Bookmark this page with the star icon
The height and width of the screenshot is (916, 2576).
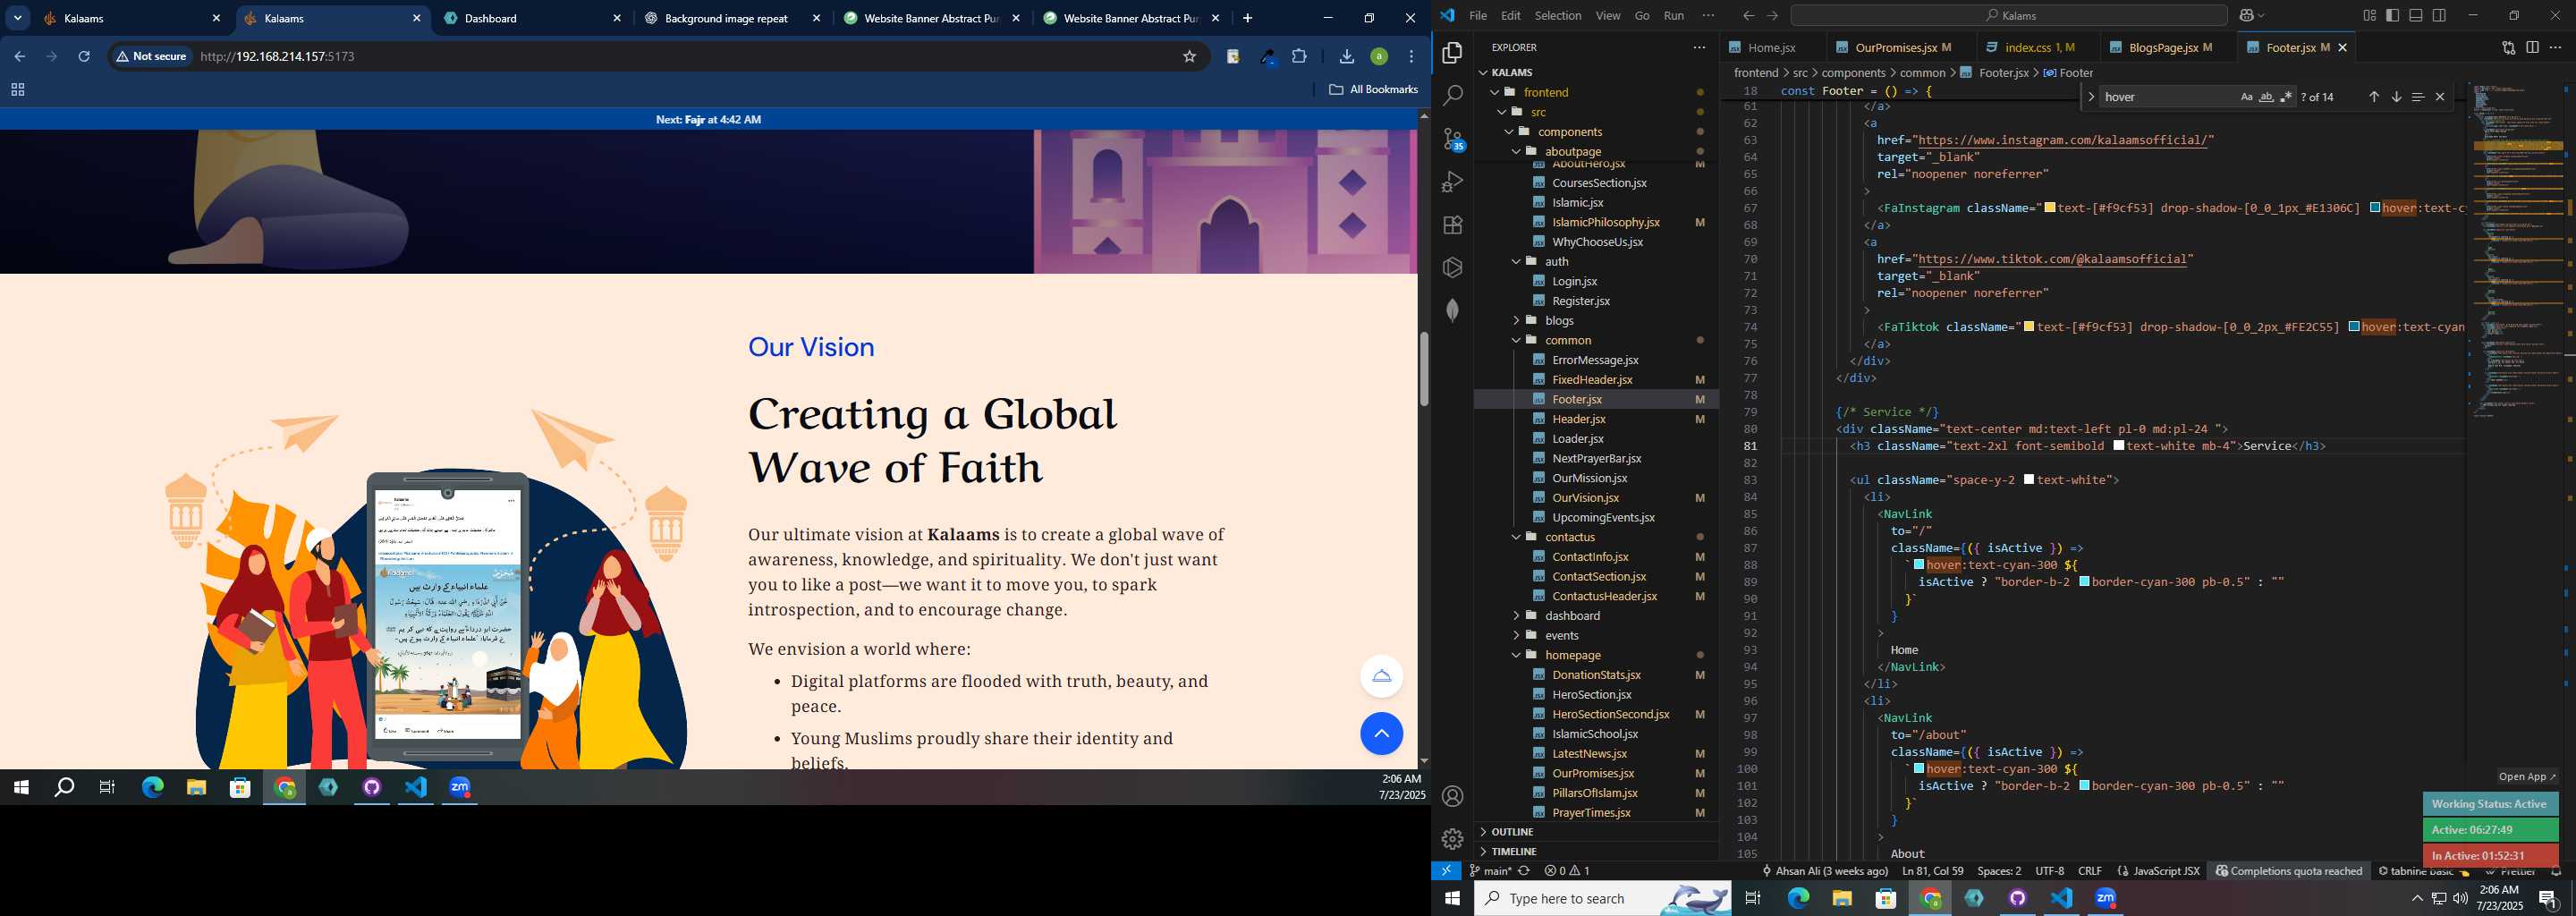(1189, 56)
